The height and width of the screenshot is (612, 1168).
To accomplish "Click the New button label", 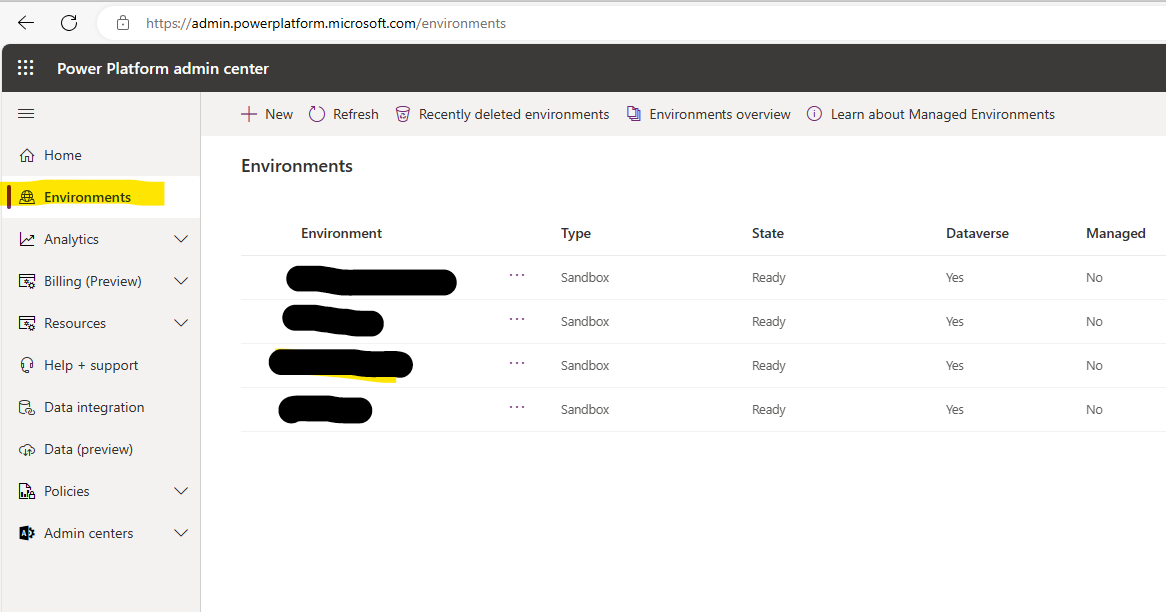I will tap(279, 114).
